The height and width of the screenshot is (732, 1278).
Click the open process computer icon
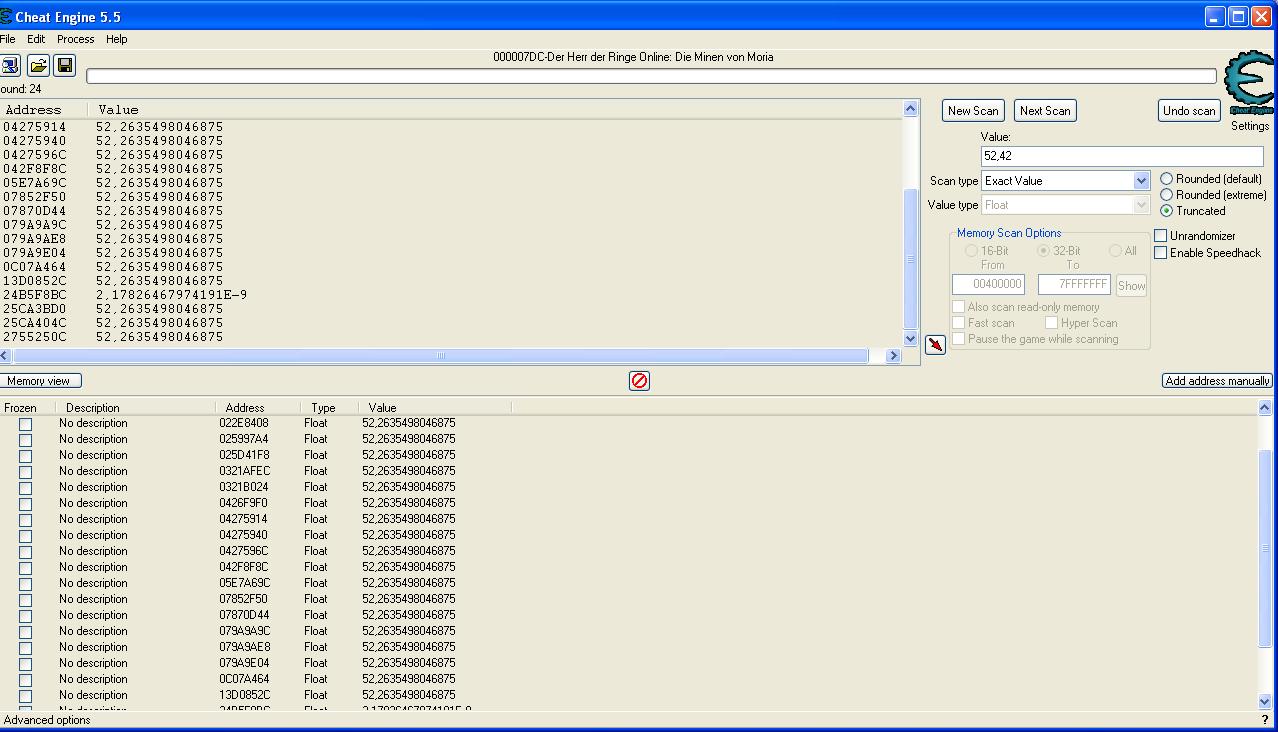[x=10, y=66]
